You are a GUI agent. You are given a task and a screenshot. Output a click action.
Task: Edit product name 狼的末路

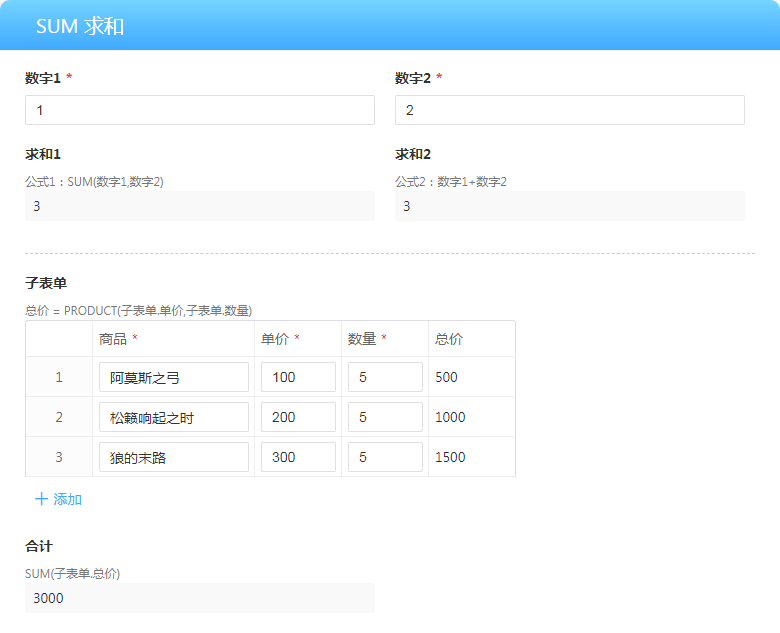173,457
